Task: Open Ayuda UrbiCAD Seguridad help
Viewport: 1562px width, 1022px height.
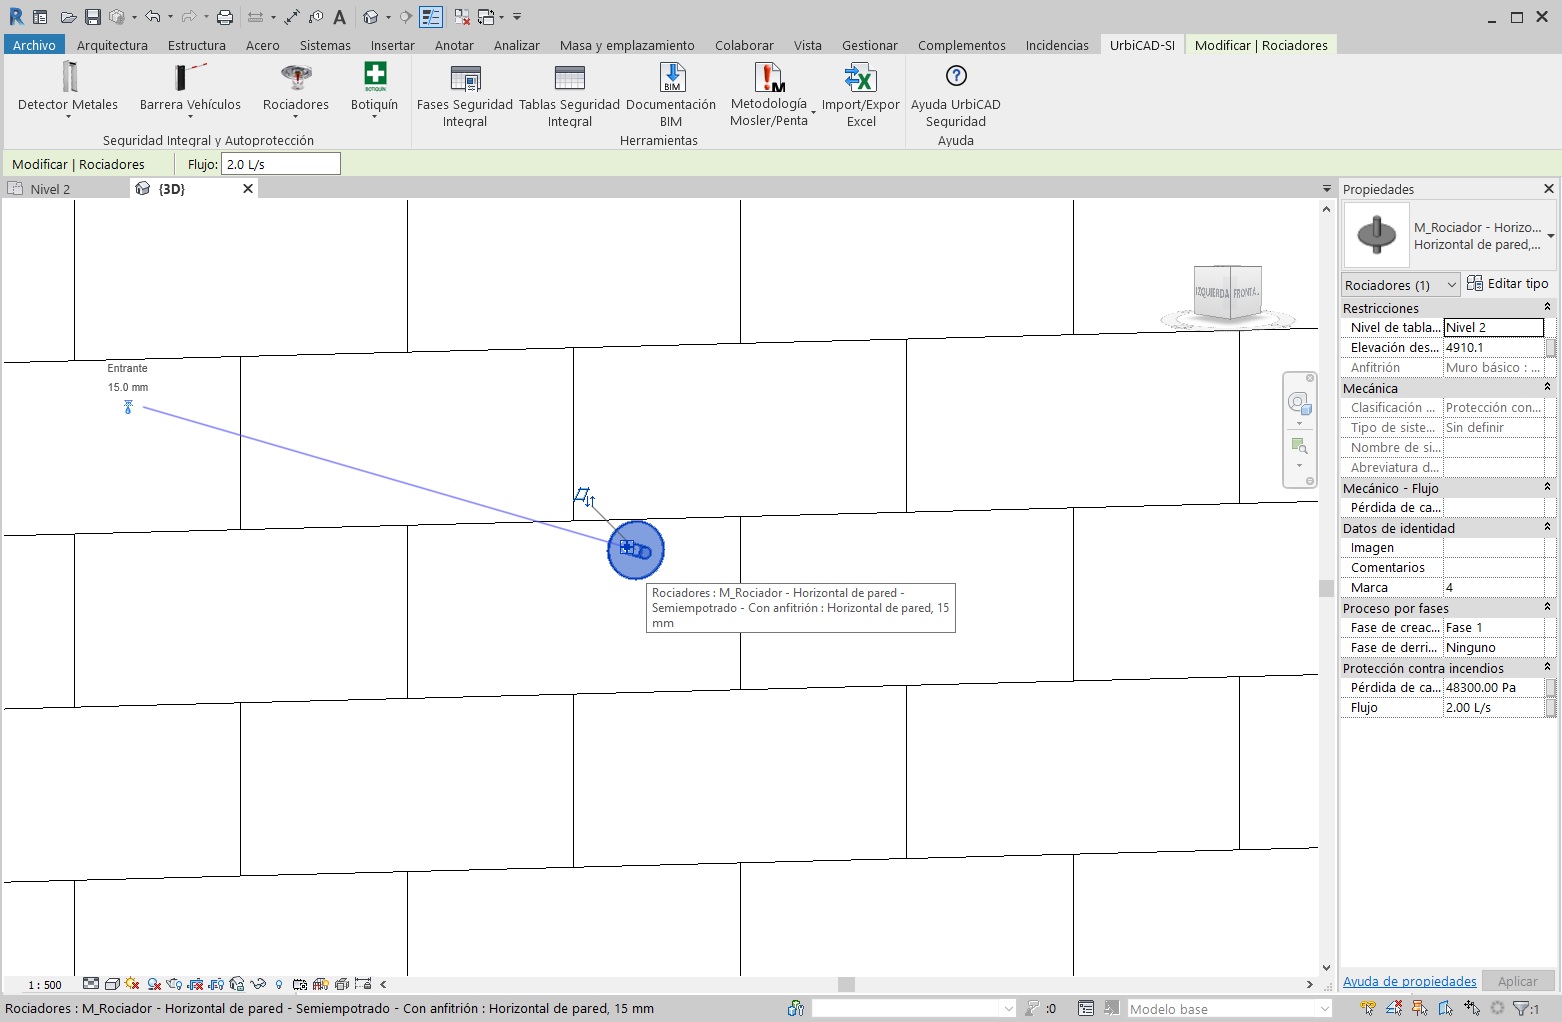Action: pyautogui.click(x=956, y=78)
